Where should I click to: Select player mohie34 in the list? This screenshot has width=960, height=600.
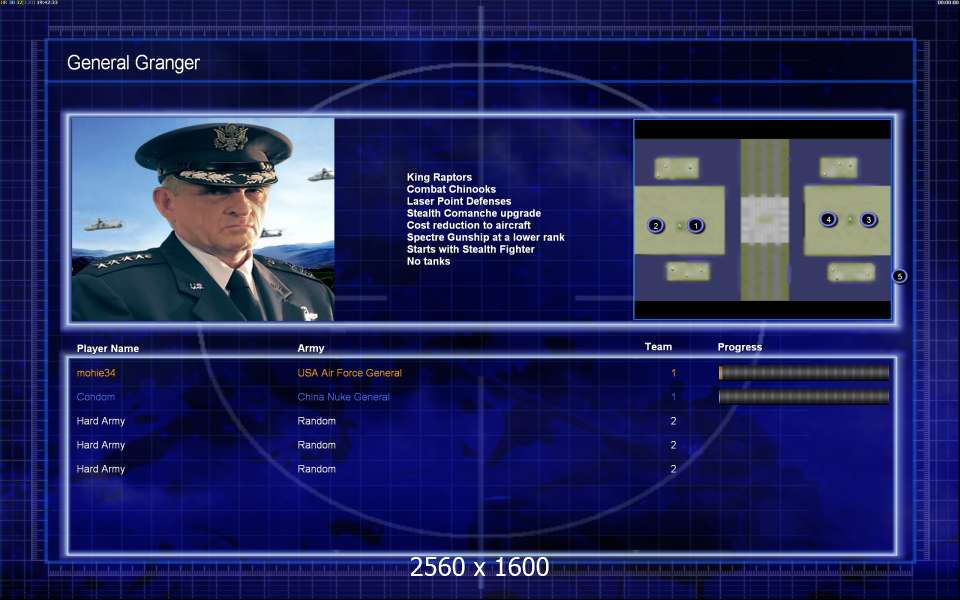tap(96, 373)
